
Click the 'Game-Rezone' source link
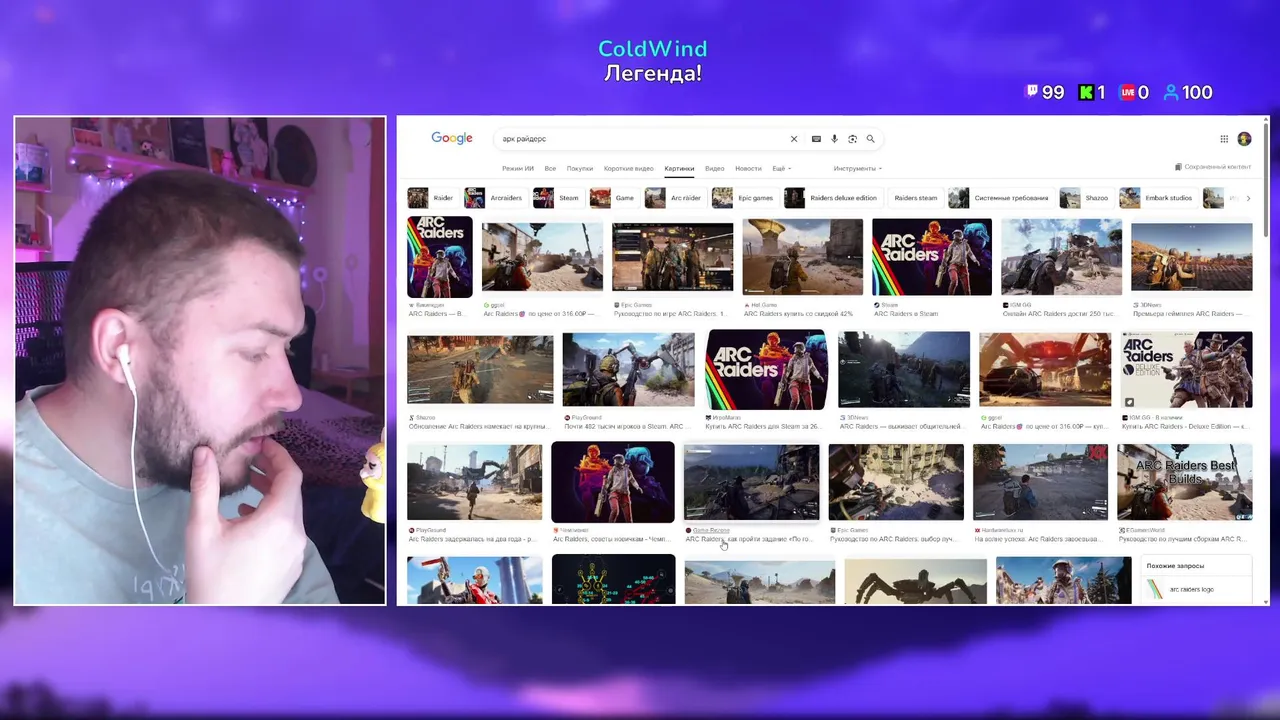711,530
